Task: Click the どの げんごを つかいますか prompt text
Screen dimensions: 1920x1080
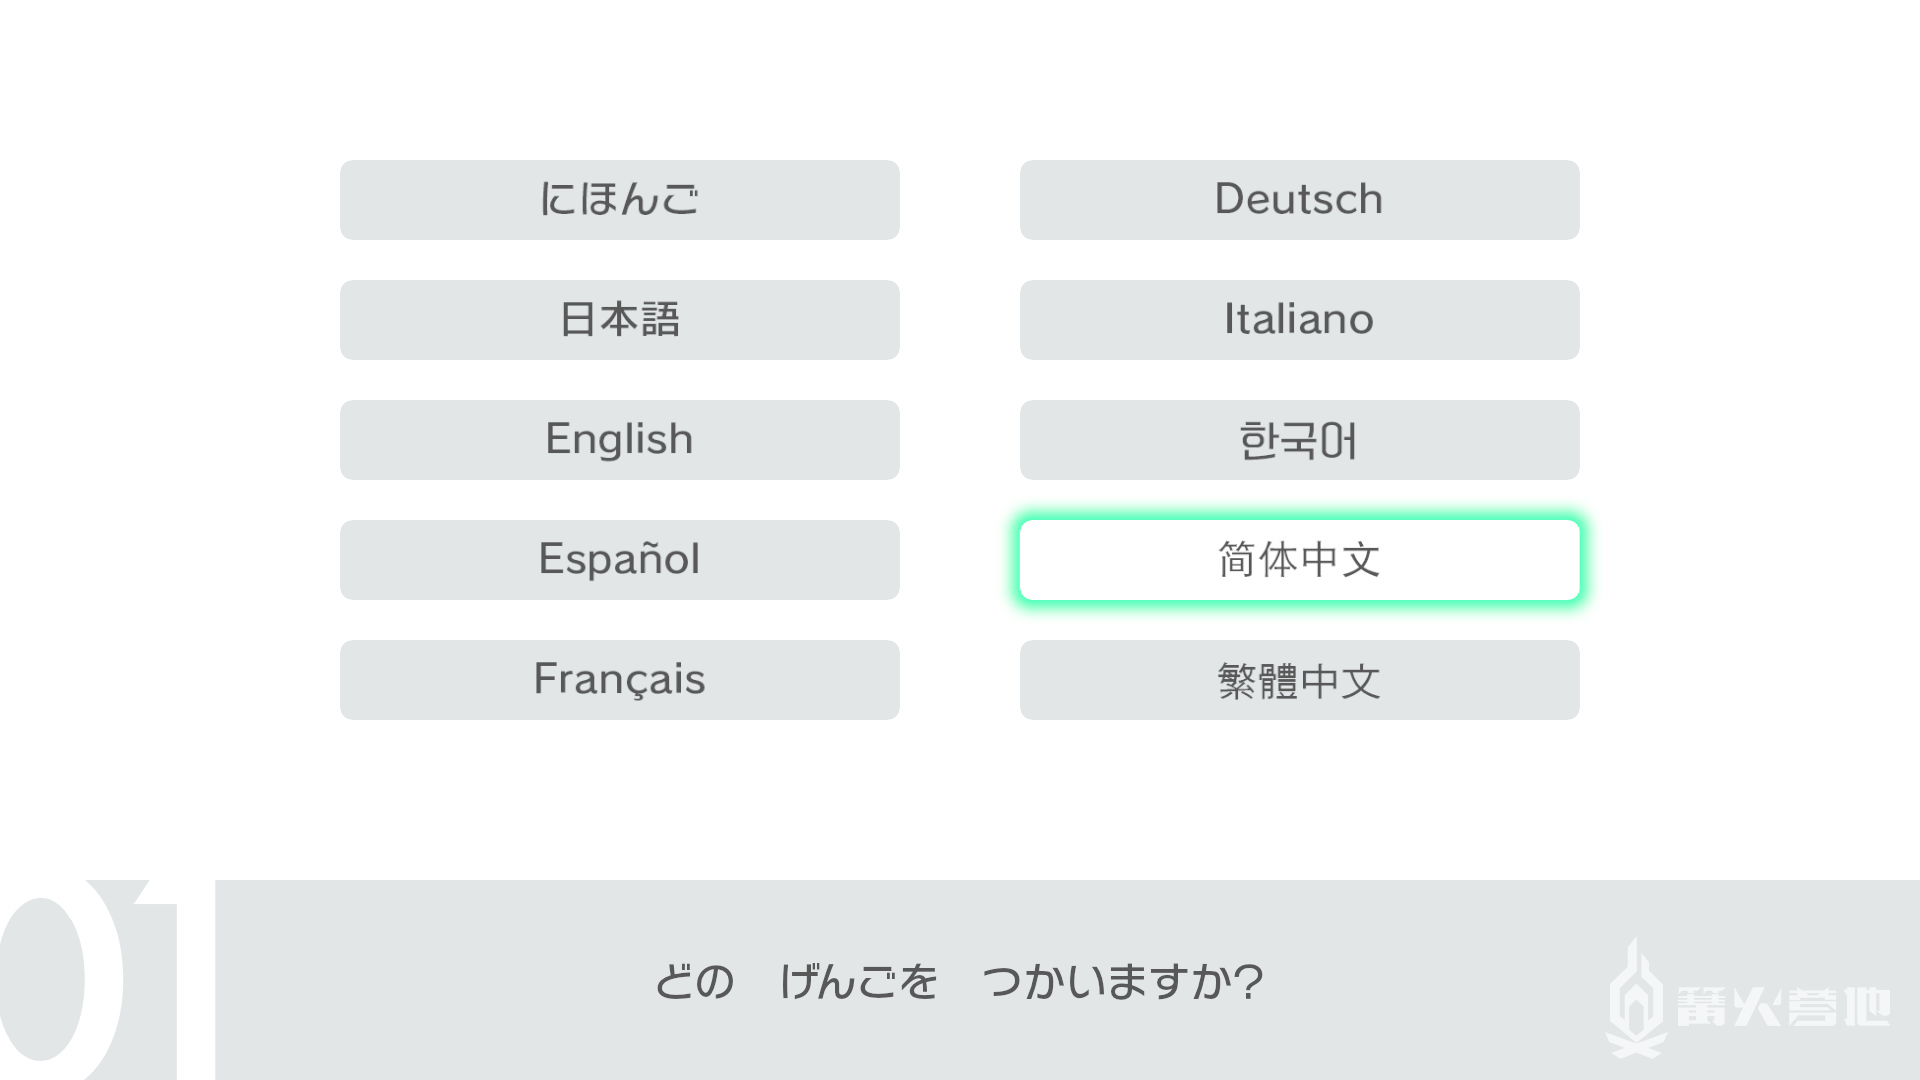Action: click(959, 981)
